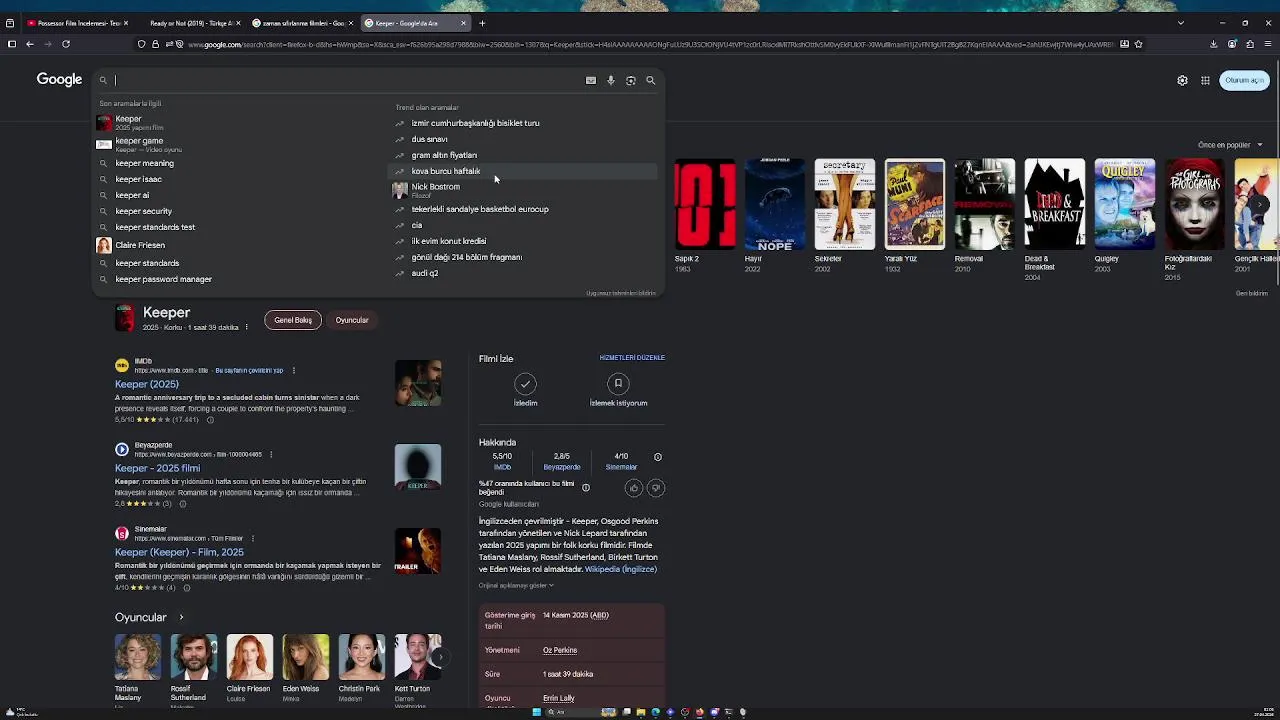
Task: Click the Genel Bakış chip
Action: point(293,320)
